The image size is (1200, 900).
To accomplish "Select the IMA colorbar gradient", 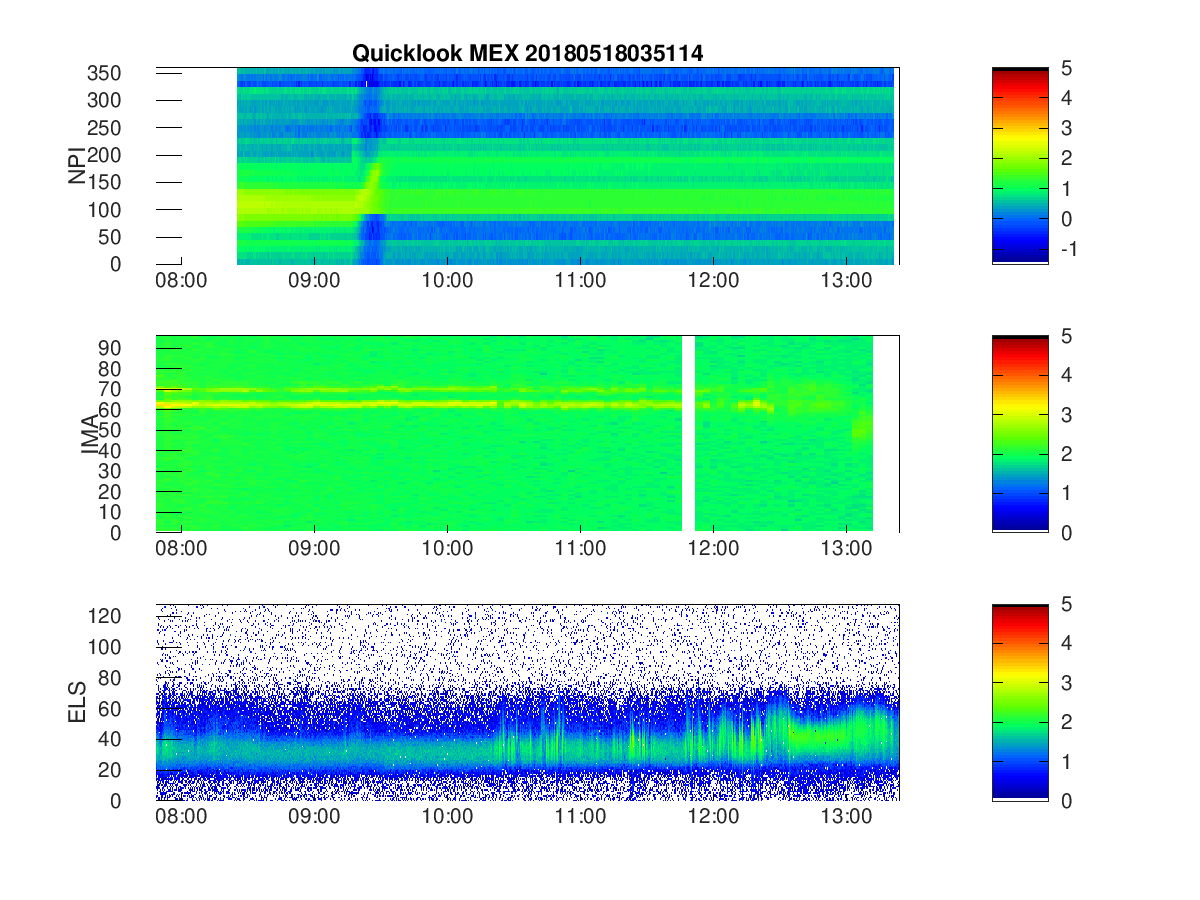I will coord(1020,434).
